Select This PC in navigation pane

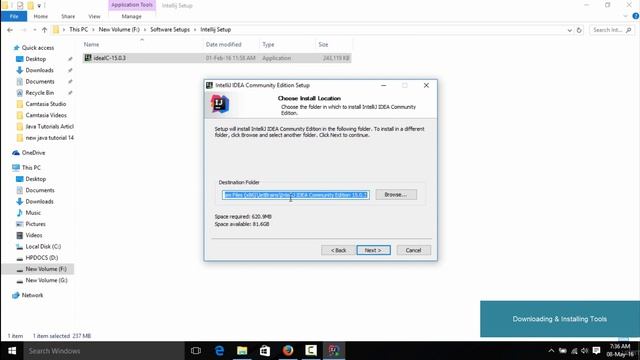pyautogui.click(x=31, y=168)
